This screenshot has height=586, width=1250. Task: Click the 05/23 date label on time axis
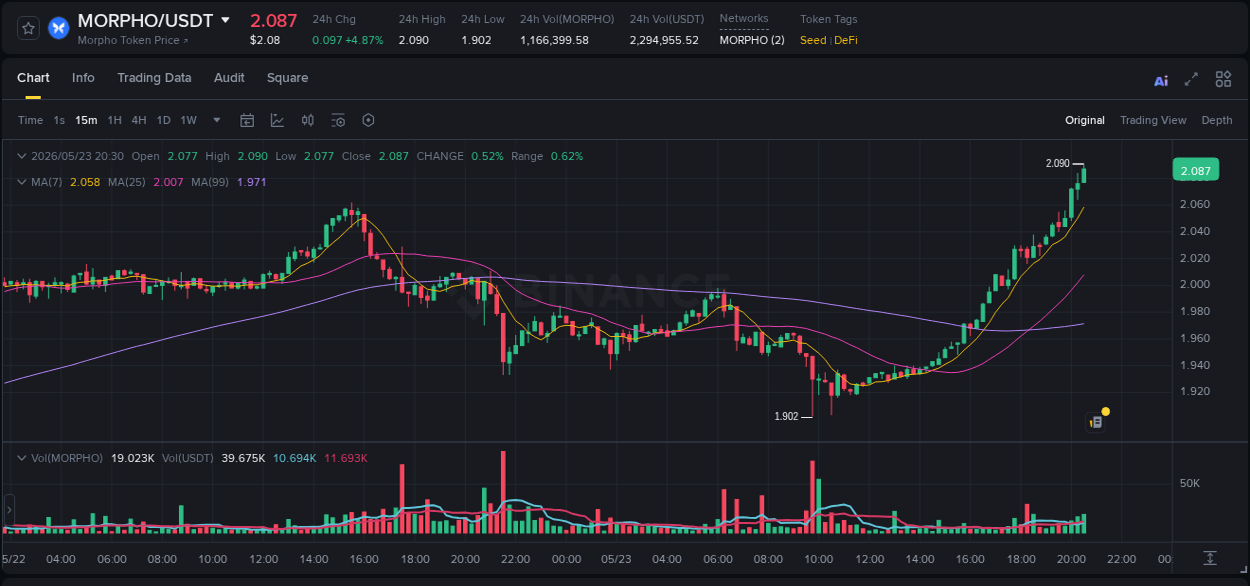pos(616,559)
